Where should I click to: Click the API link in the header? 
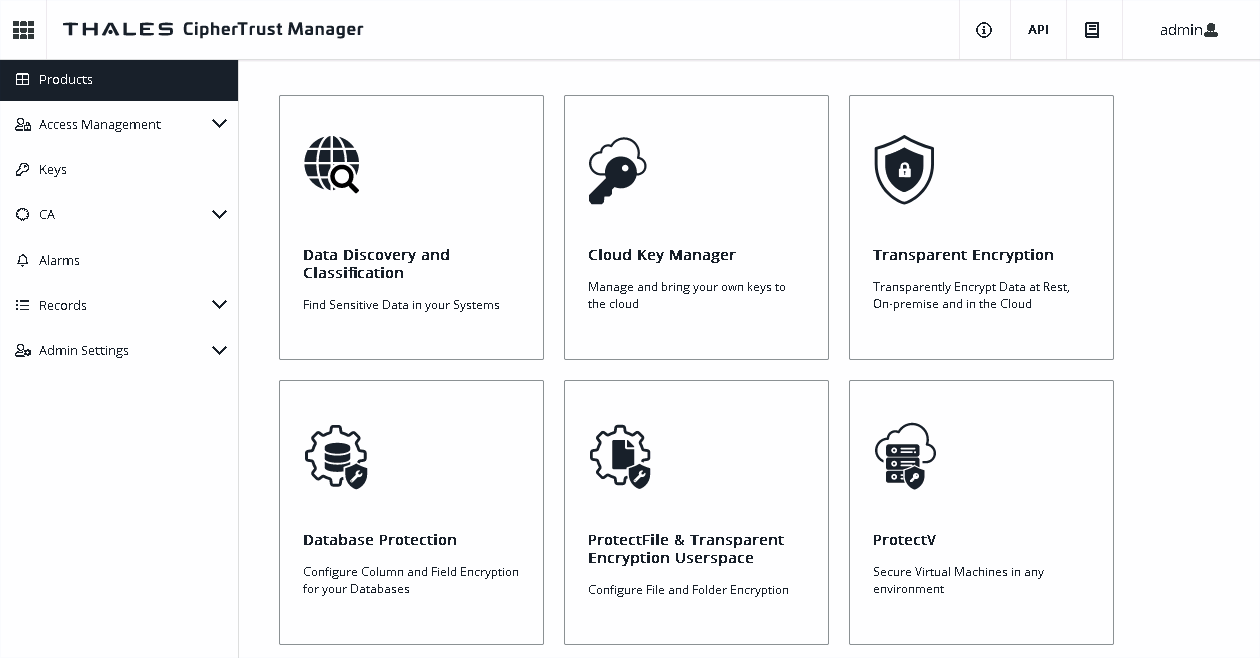(x=1038, y=30)
